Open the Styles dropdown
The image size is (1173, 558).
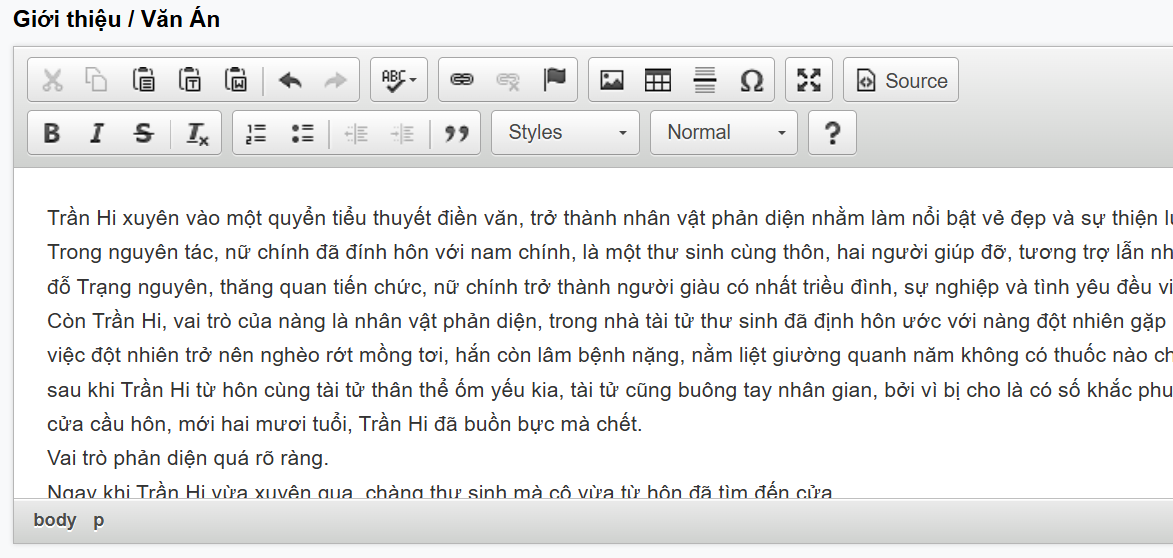pos(566,133)
